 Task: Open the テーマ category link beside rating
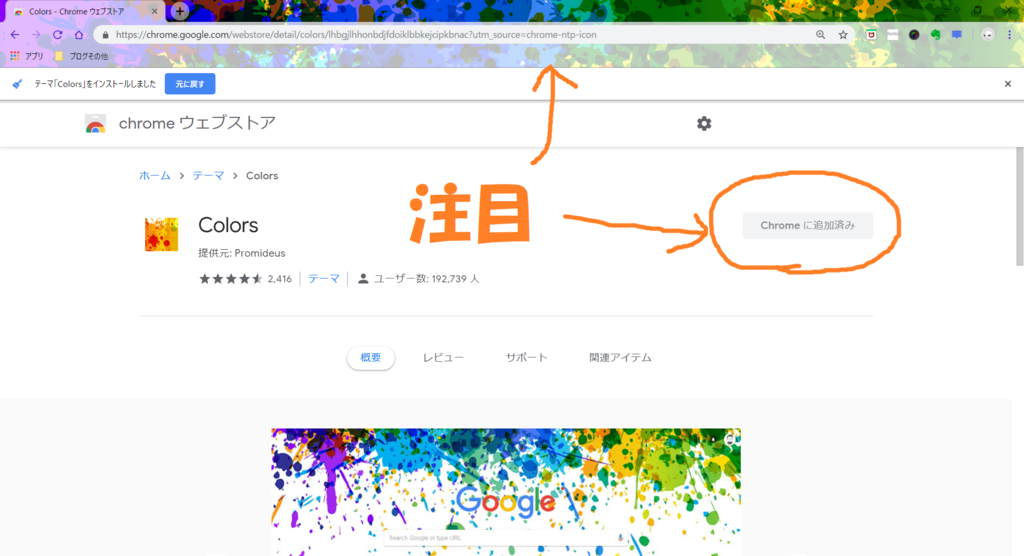coord(324,279)
